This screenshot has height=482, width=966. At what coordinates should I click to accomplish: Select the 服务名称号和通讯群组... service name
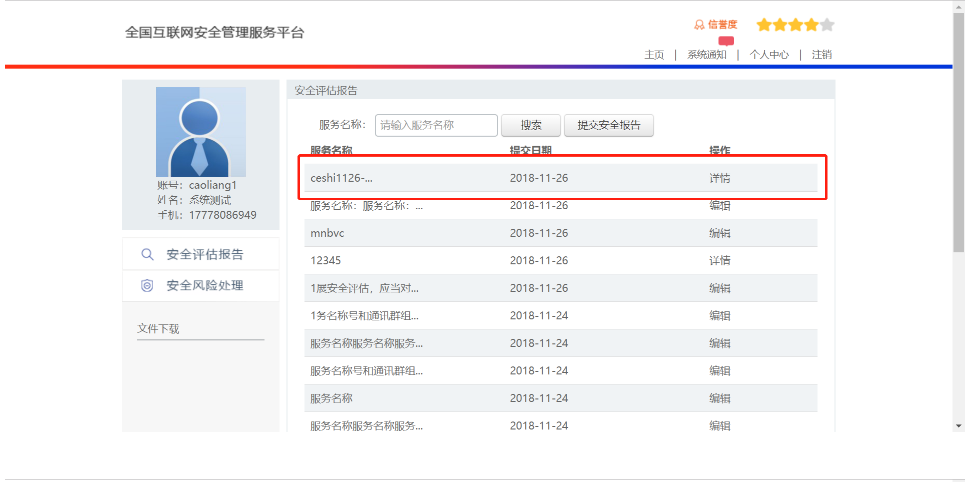(367, 370)
